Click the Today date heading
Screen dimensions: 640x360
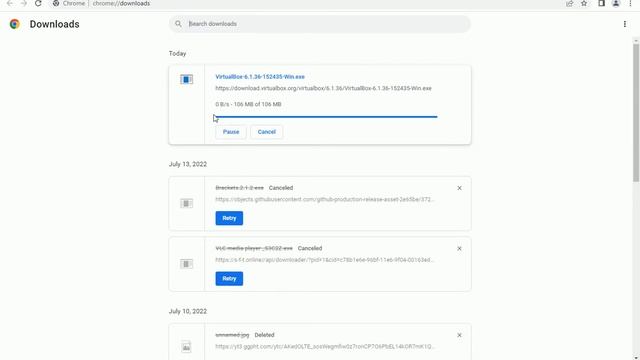pyautogui.click(x=178, y=53)
